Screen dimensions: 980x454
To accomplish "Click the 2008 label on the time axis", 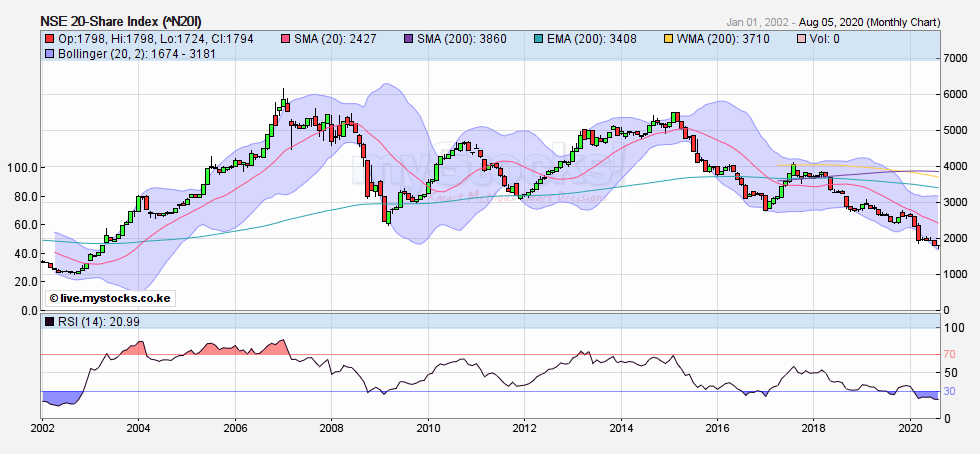I will point(332,428).
